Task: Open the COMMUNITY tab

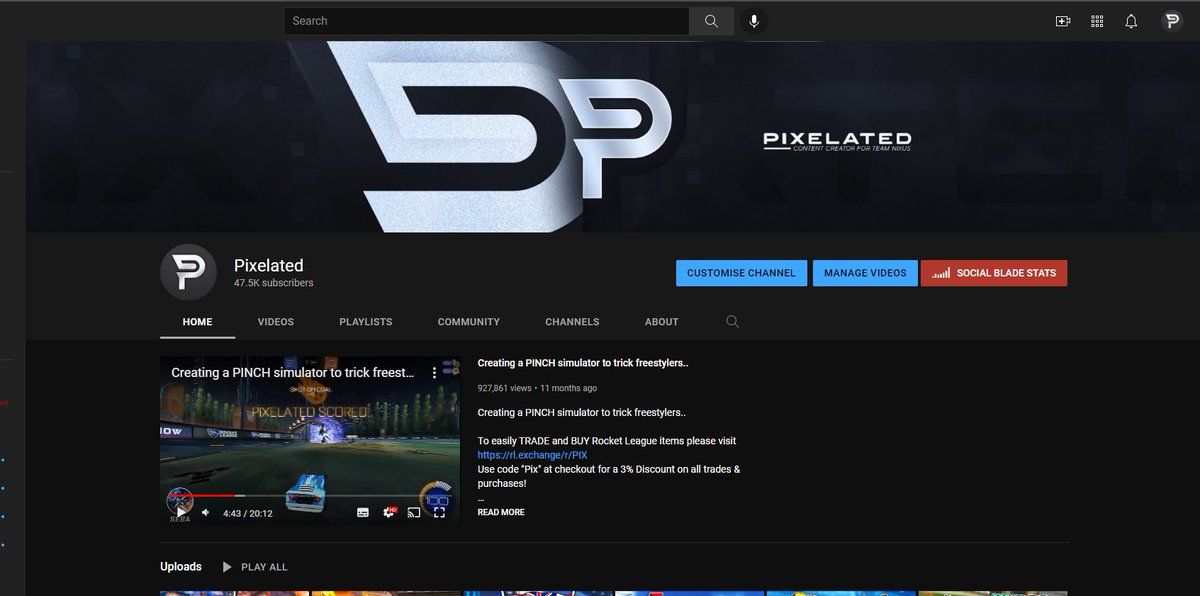Action: coord(468,321)
